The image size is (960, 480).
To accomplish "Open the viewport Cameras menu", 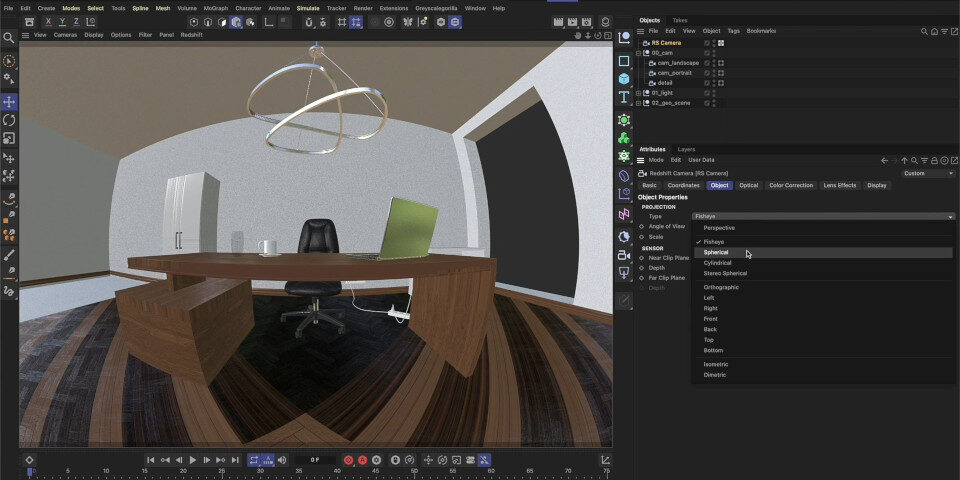I will point(66,35).
